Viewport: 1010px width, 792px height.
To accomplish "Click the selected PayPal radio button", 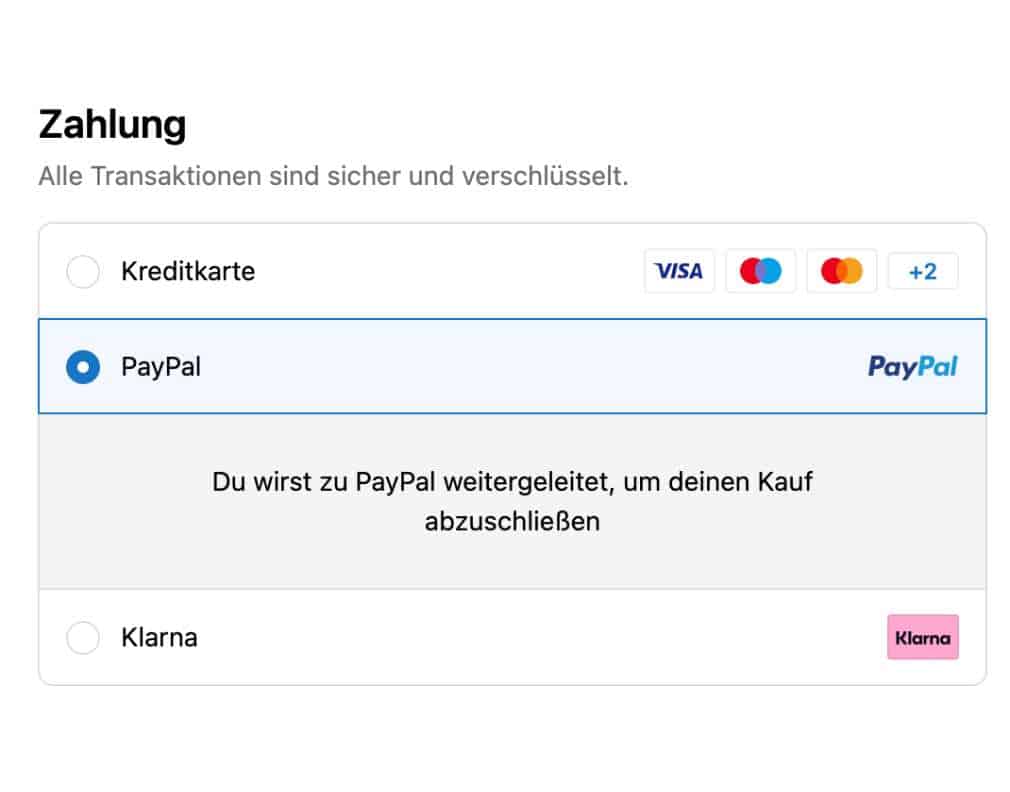I will coord(83,367).
